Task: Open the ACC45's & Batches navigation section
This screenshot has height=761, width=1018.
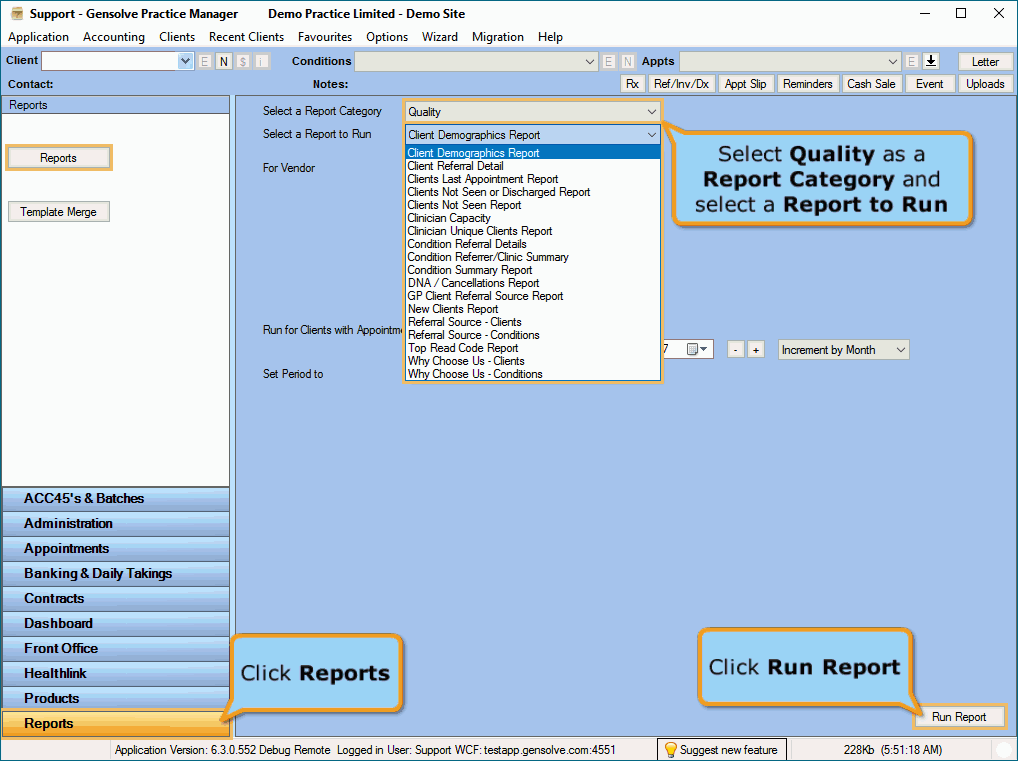Action: [x=116, y=499]
